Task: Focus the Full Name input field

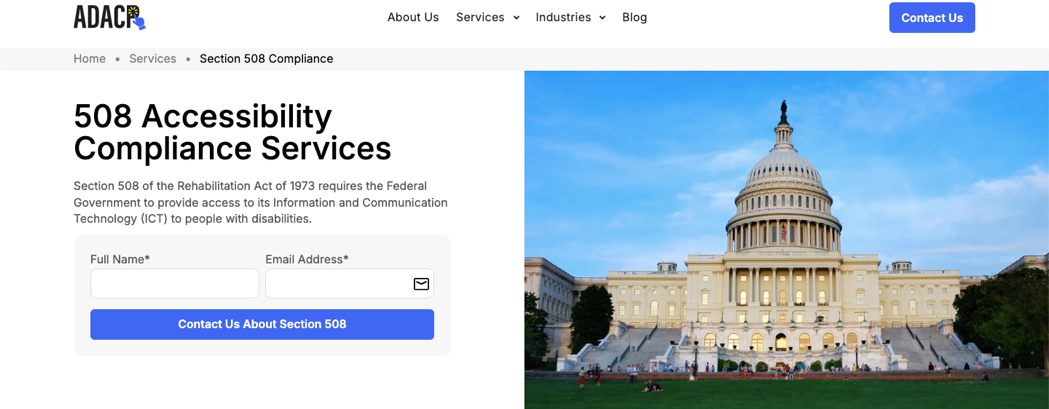Action: (x=175, y=283)
